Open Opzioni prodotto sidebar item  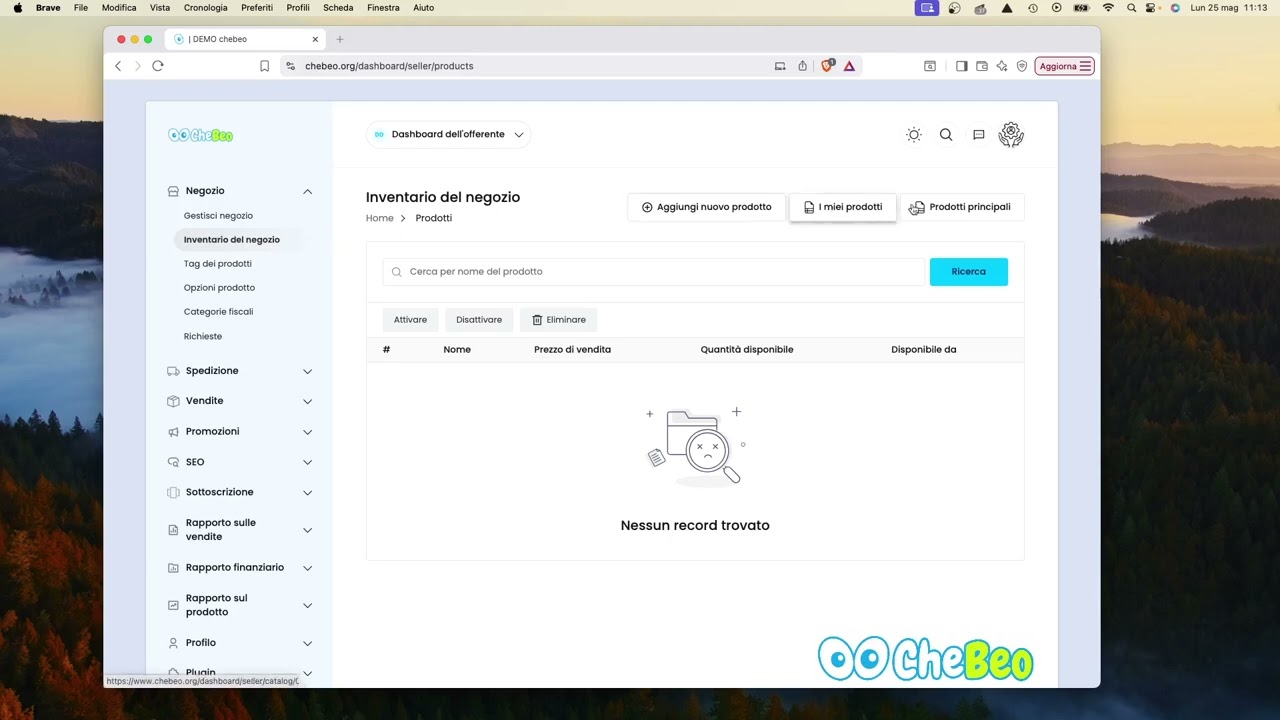tap(219, 288)
